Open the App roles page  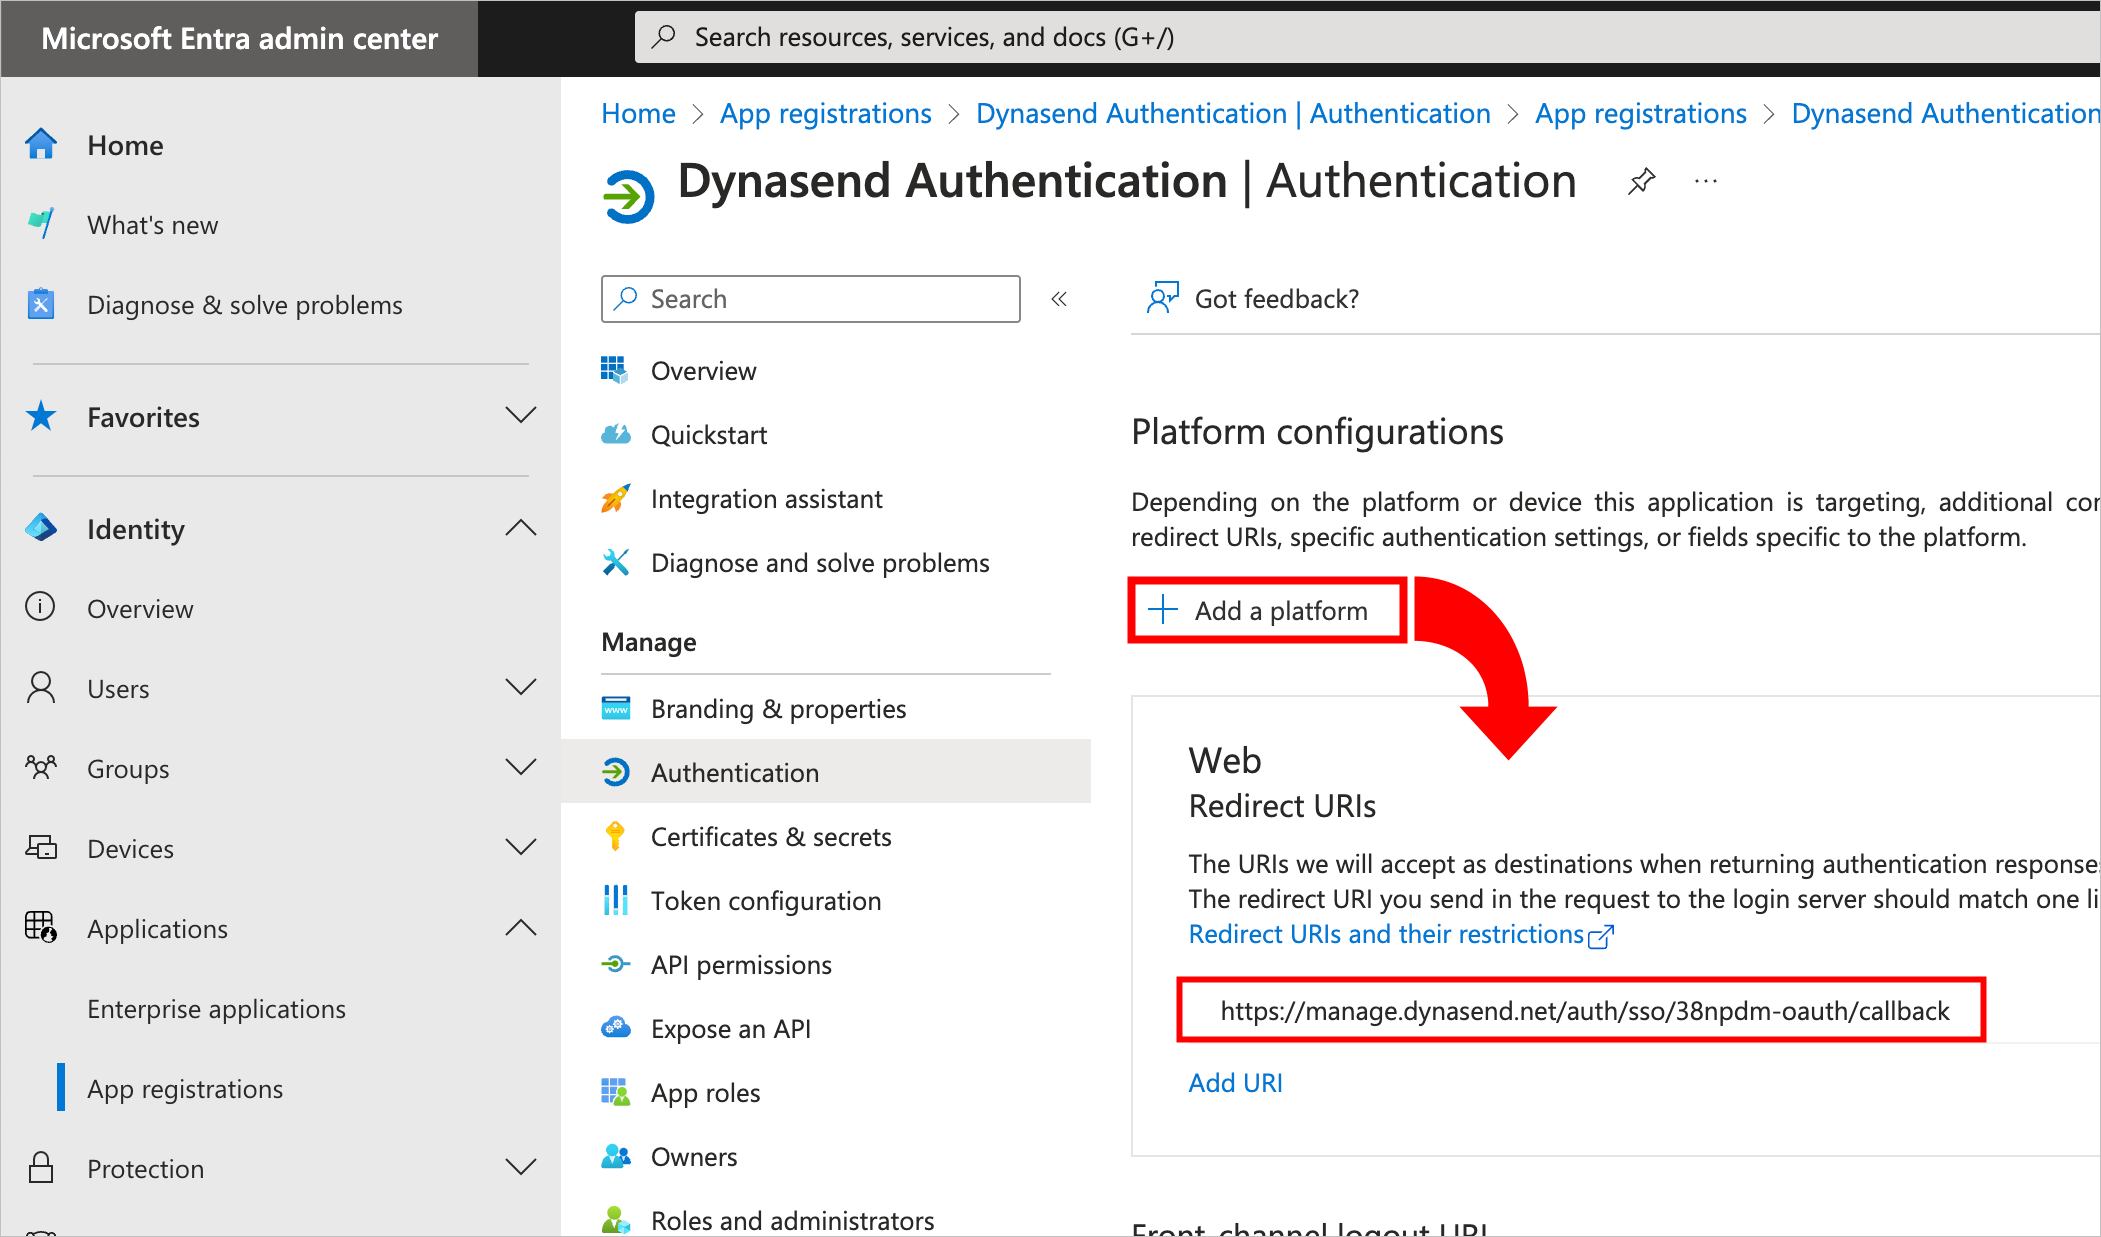705,1092
